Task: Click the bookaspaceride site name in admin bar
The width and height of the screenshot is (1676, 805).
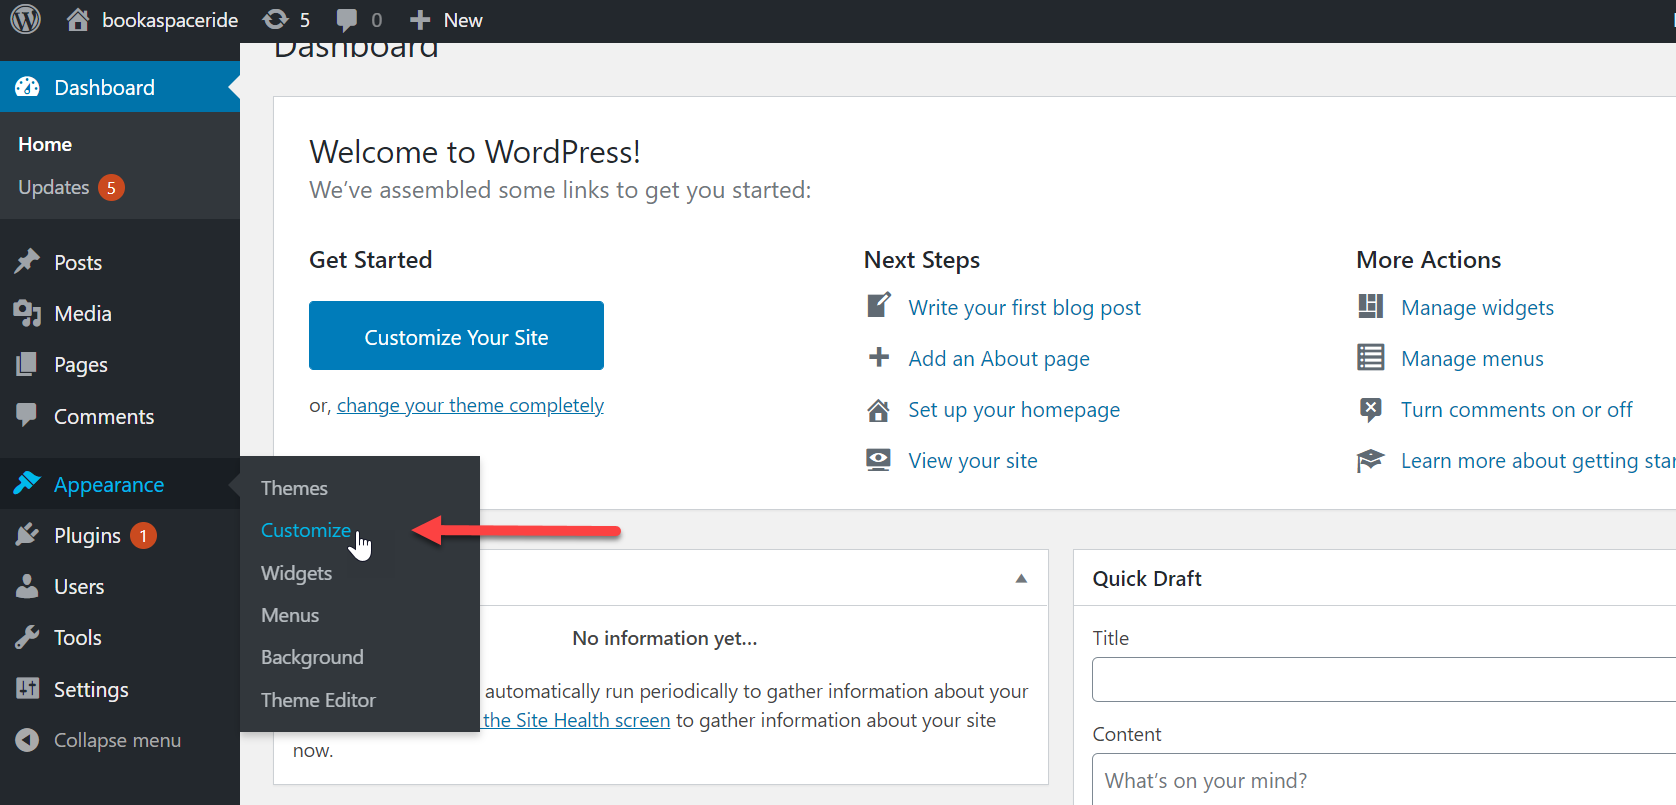Action: point(170,20)
